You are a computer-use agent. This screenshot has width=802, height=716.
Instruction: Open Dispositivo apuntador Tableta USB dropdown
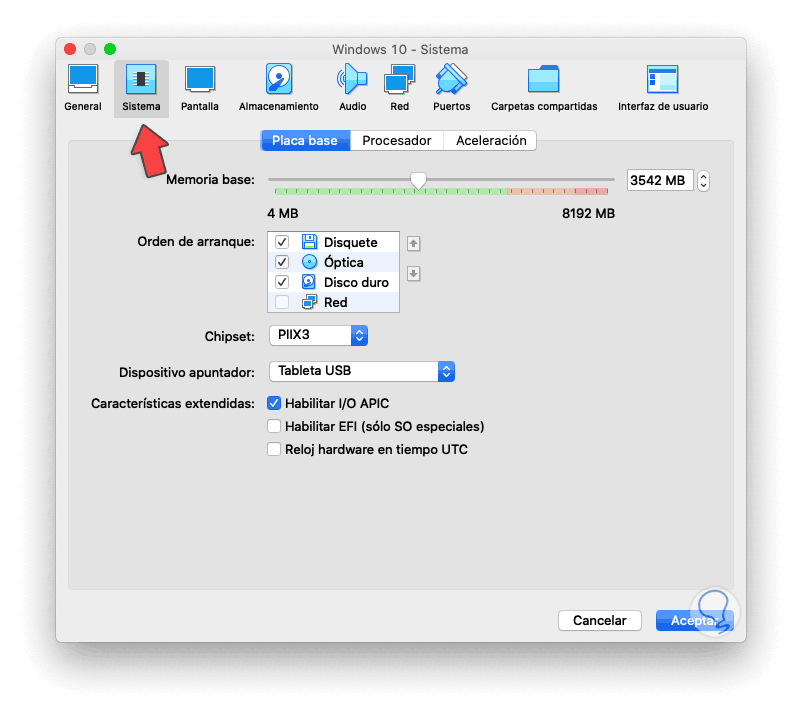(362, 371)
